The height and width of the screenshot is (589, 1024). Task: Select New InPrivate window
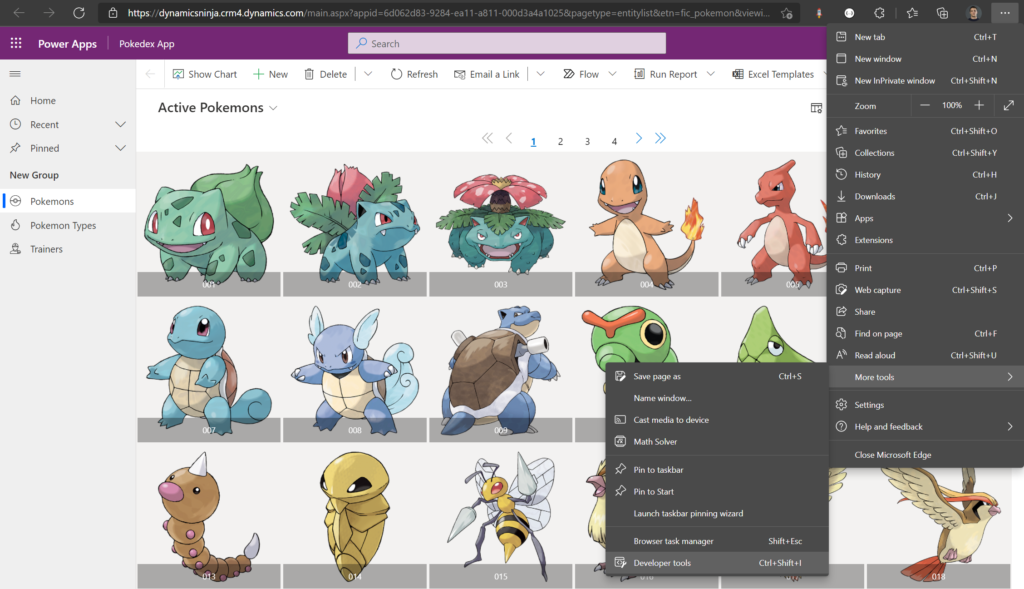pyautogui.click(x=925, y=80)
